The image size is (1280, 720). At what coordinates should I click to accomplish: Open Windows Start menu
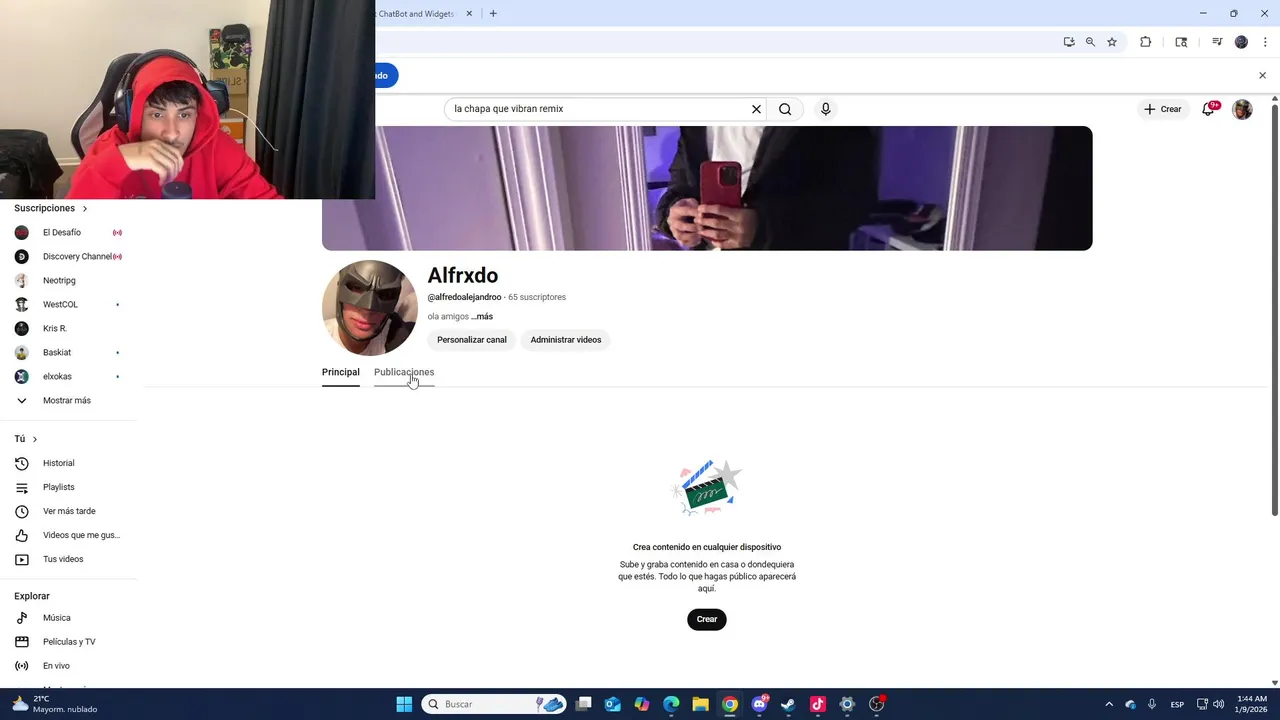404,704
